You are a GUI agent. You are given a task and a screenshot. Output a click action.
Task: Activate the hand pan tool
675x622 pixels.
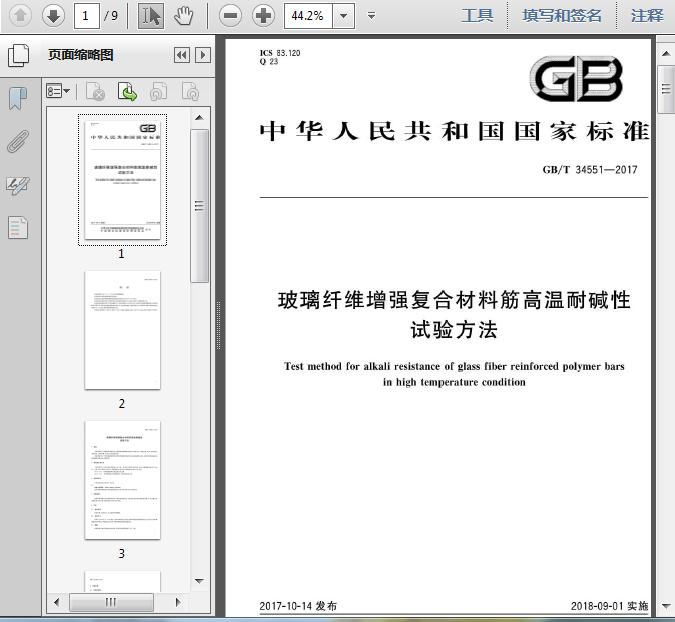[x=184, y=16]
